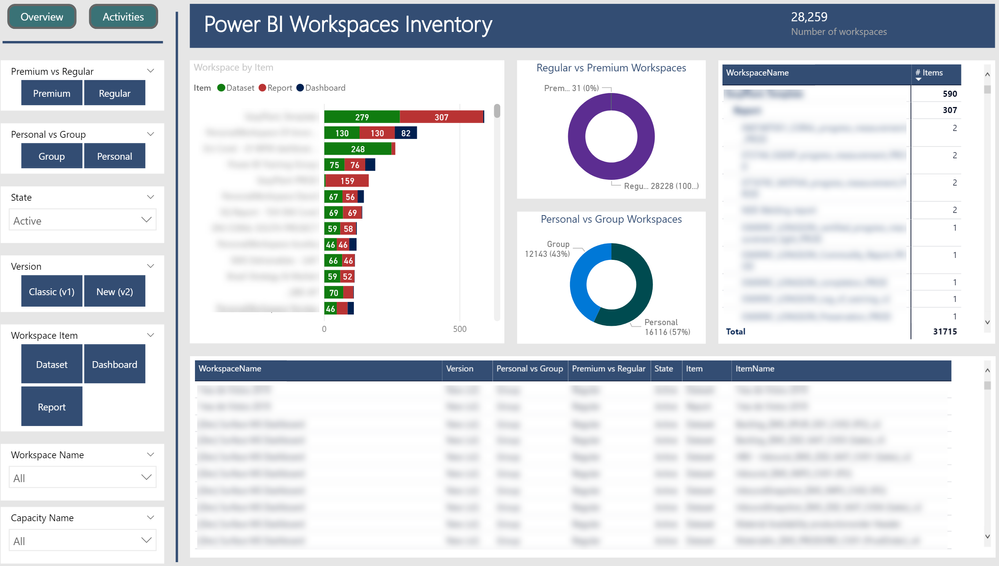Image resolution: width=999 pixels, height=566 pixels.
Task: Click the Report red legend marker
Action: point(262,88)
